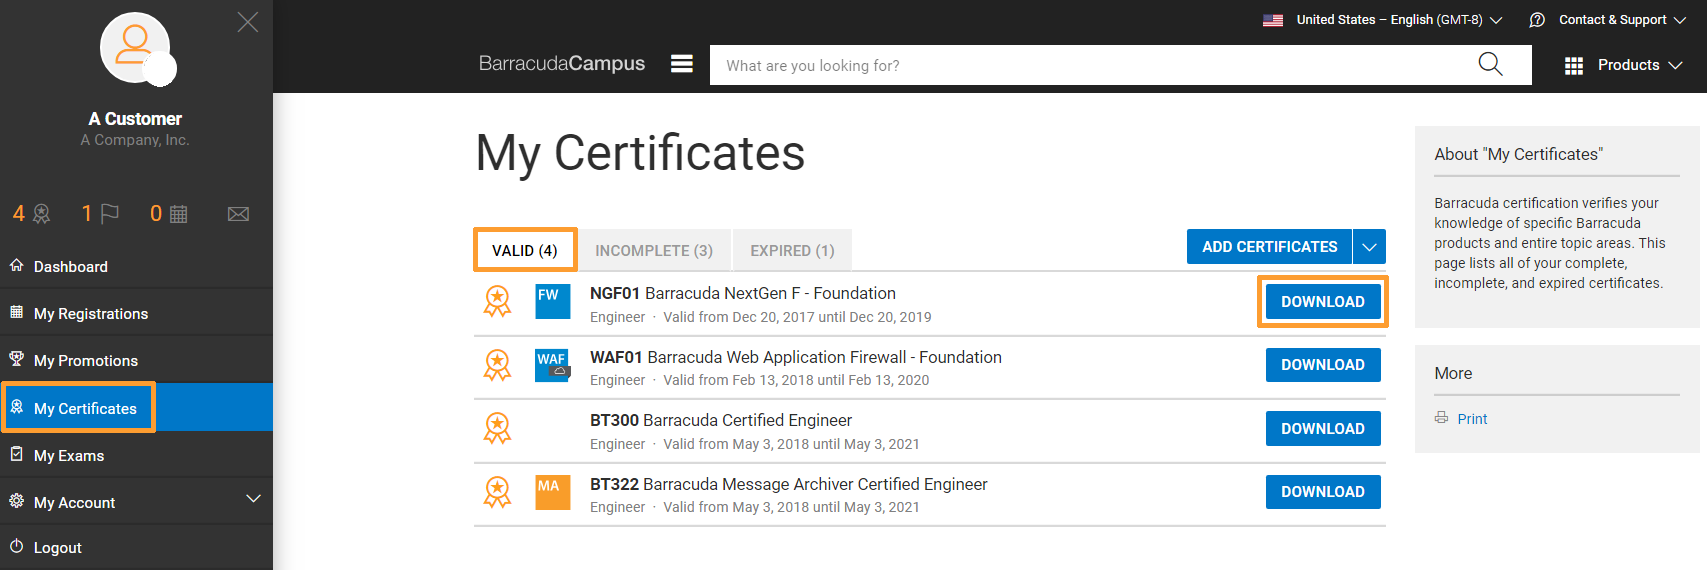Click the certificates ribbon counter showing 4

pos(31,213)
